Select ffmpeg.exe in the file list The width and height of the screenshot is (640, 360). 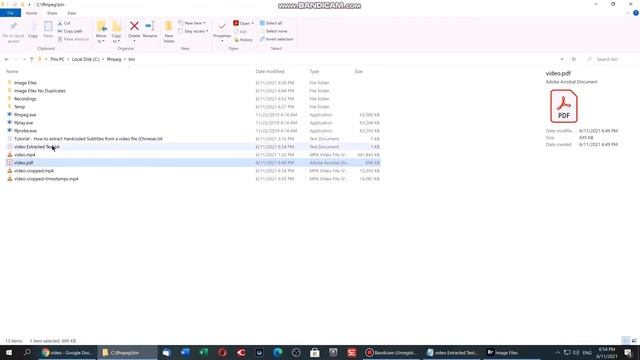tap(25, 115)
